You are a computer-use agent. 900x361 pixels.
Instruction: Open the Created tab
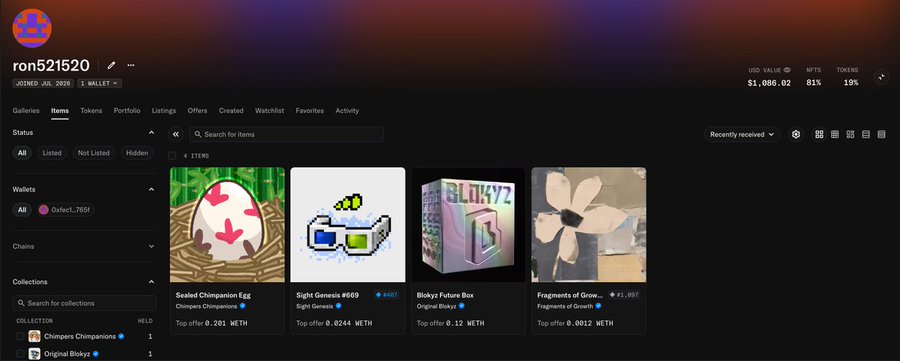tap(231, 111)
